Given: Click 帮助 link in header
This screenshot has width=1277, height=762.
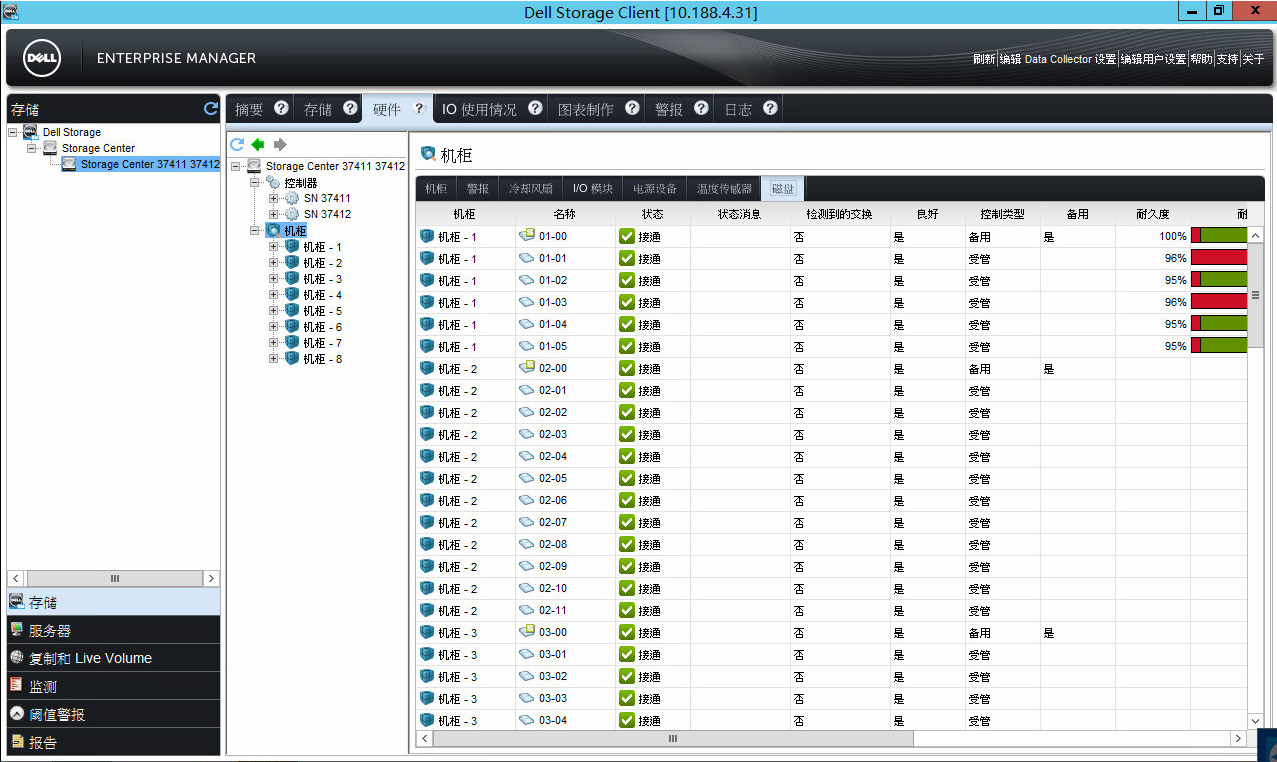Looking at the screenshot, I should (1201, 59).
